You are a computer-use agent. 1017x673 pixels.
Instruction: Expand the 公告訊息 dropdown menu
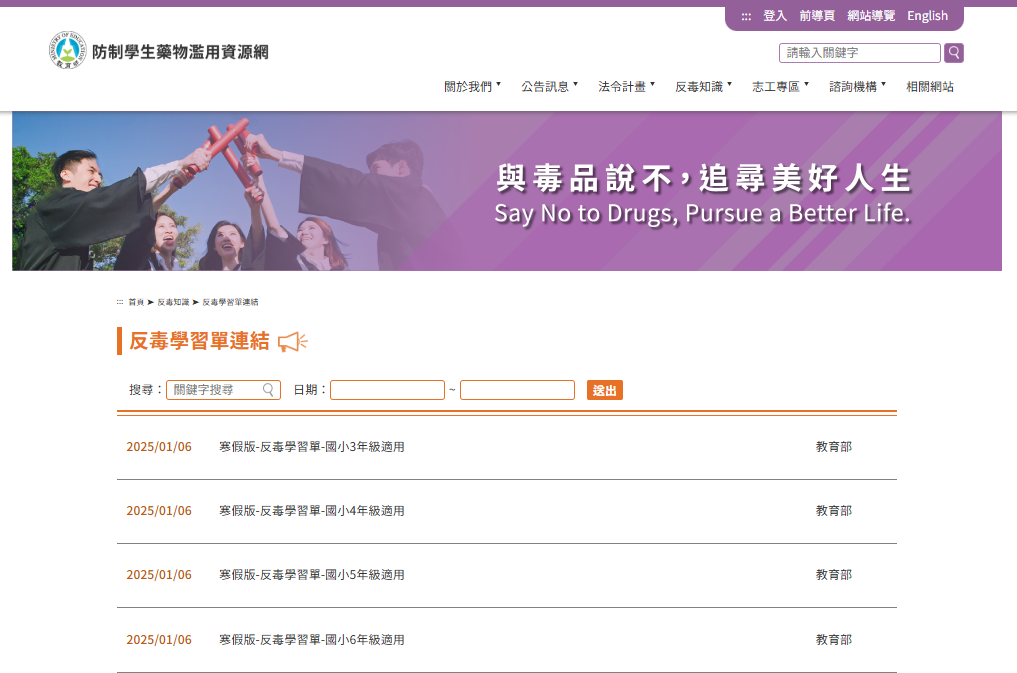549,87
